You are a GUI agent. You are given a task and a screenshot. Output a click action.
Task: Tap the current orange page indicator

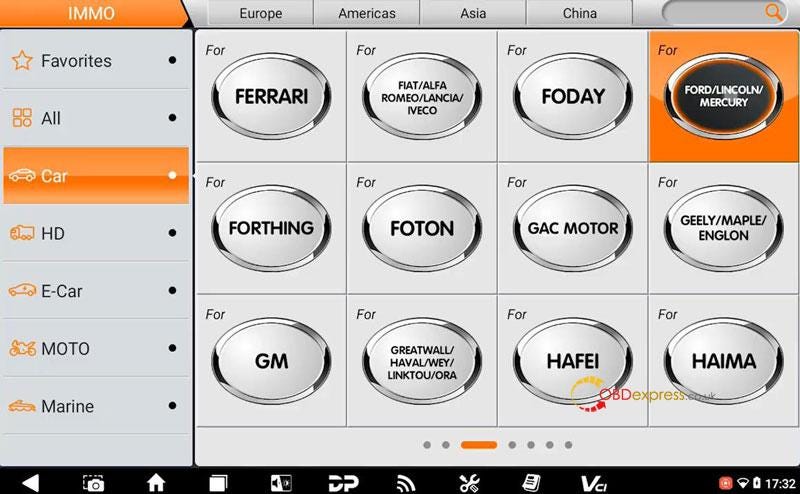pos(479,445)
